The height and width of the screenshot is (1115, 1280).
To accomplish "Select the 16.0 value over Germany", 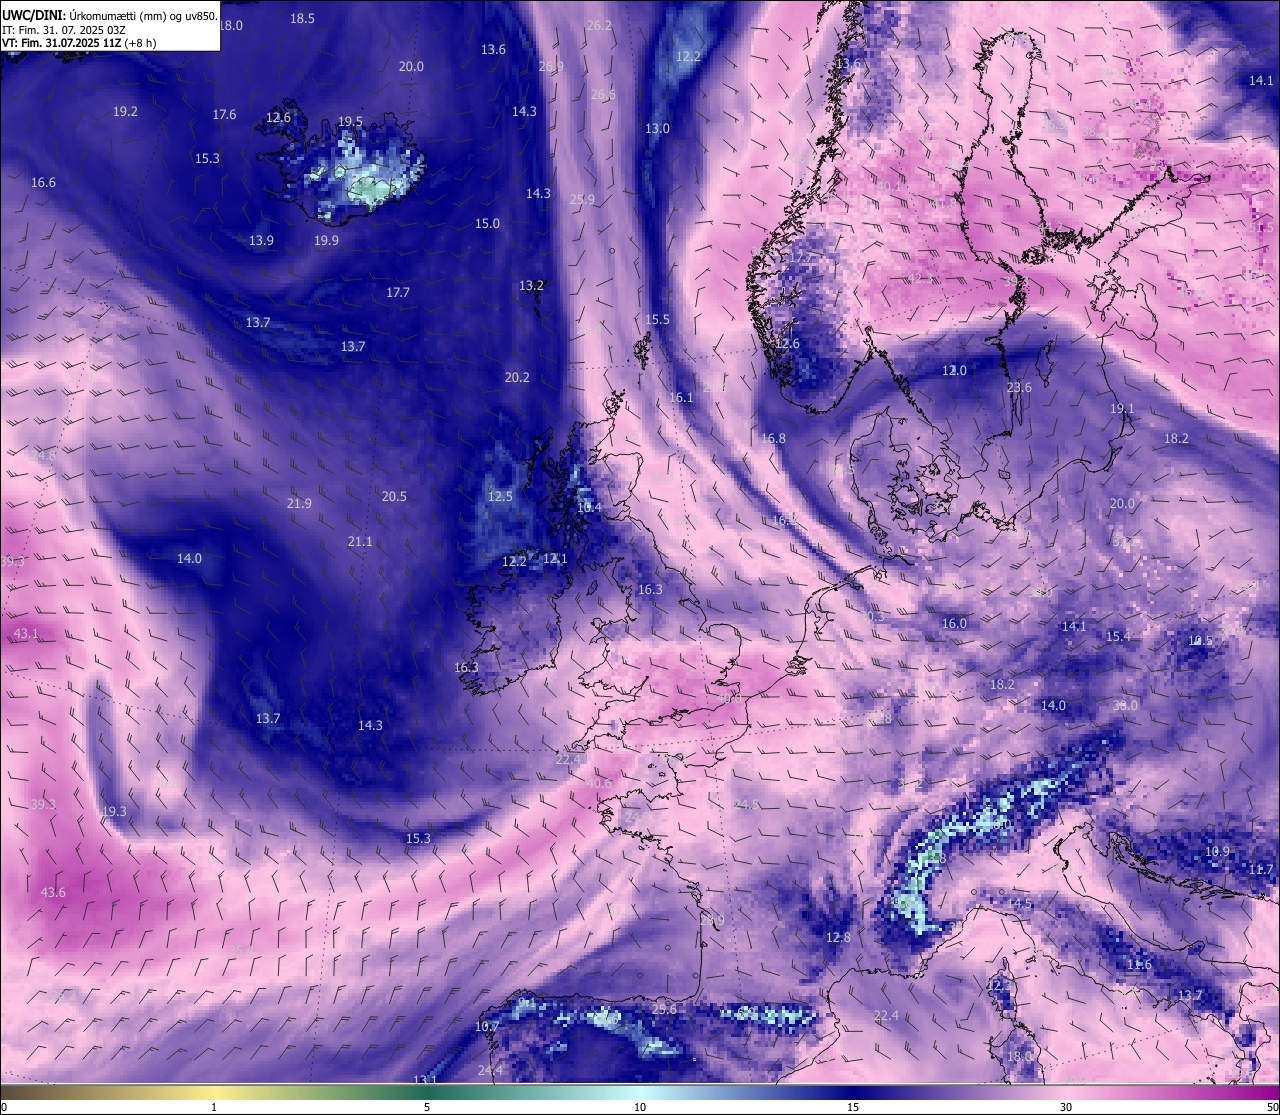I will [x=954, y=623].
